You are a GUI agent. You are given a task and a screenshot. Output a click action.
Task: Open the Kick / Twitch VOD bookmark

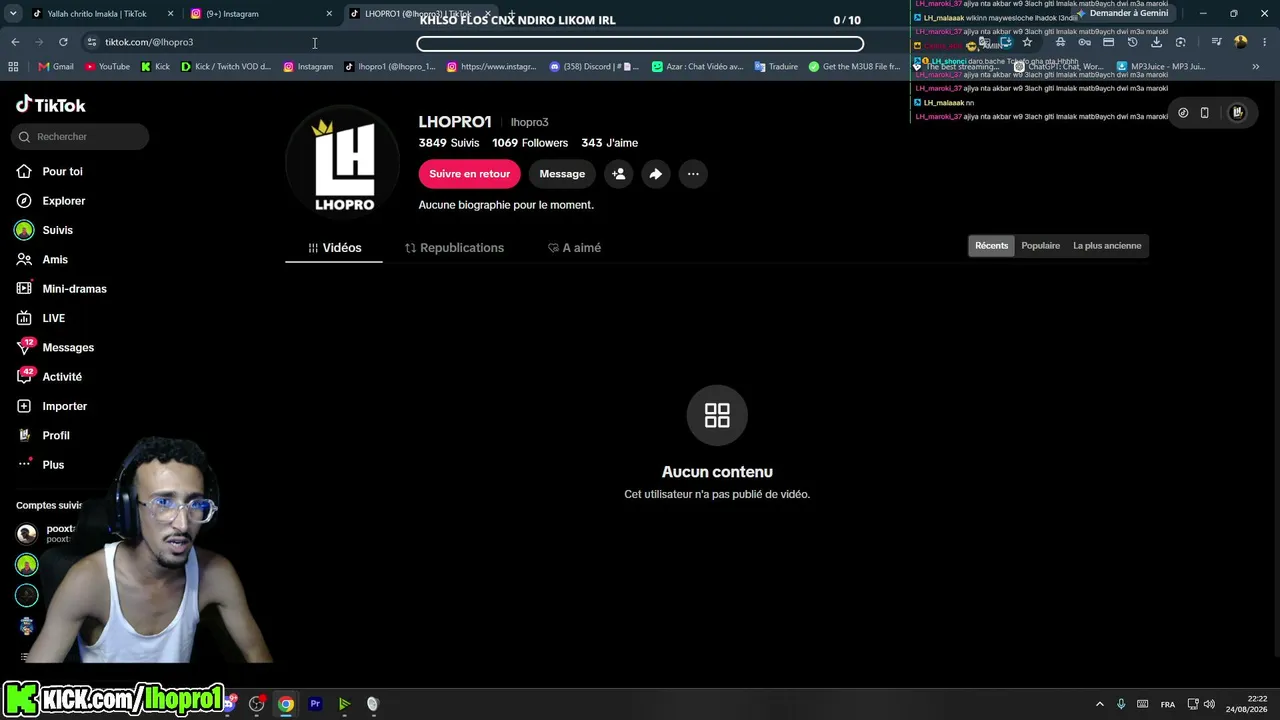tap(225, 67)
